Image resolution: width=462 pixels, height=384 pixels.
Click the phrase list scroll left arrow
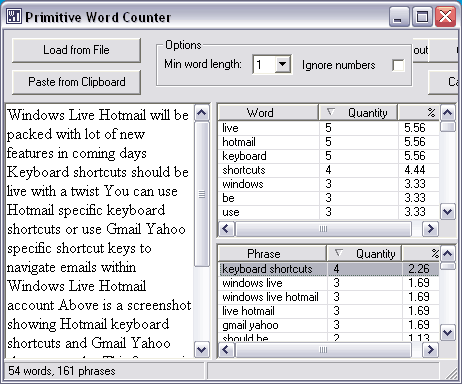click(226, 350)
